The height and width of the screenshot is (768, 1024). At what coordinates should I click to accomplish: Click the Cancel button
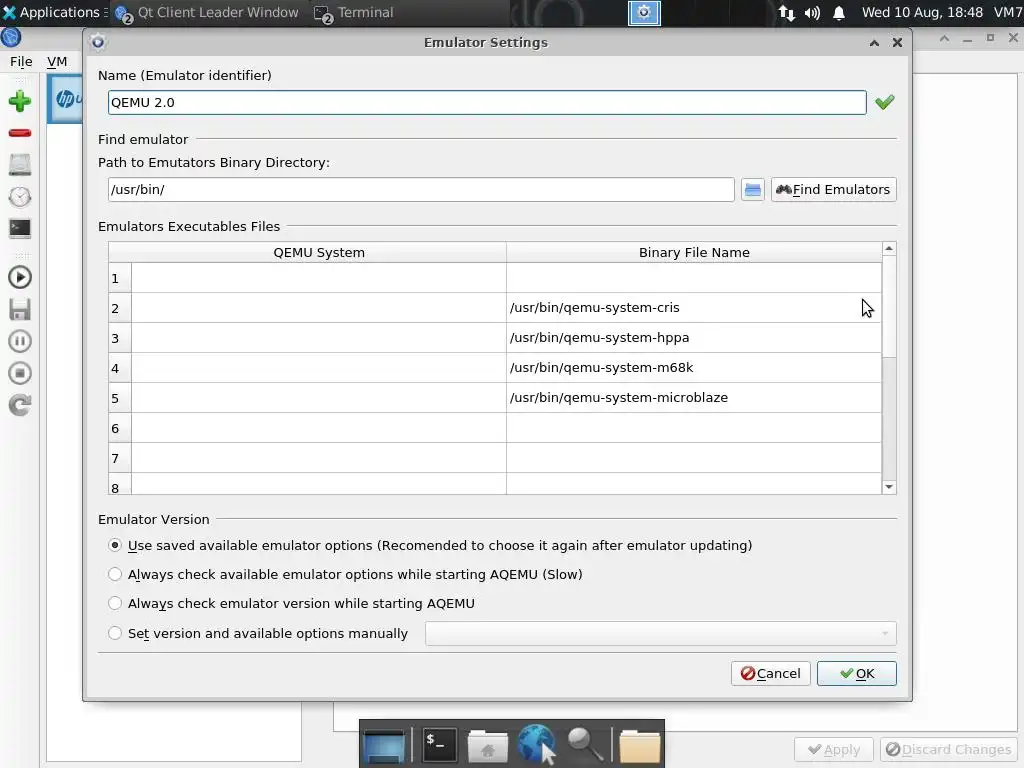[771, 673]
